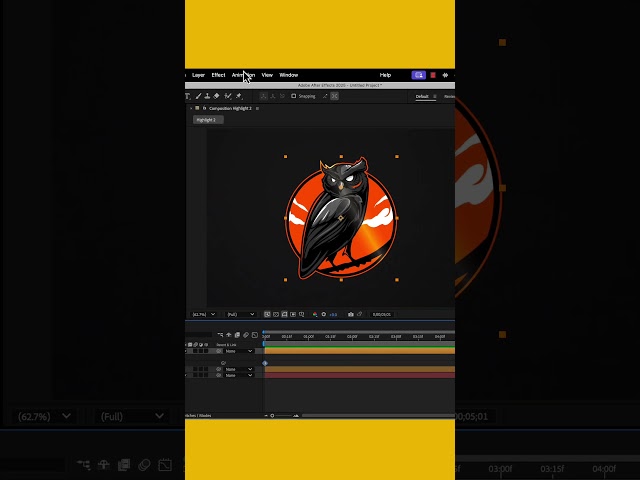Enable Motion Blur timeline icon
640x480 pixels.
click(x=246, y=335)
